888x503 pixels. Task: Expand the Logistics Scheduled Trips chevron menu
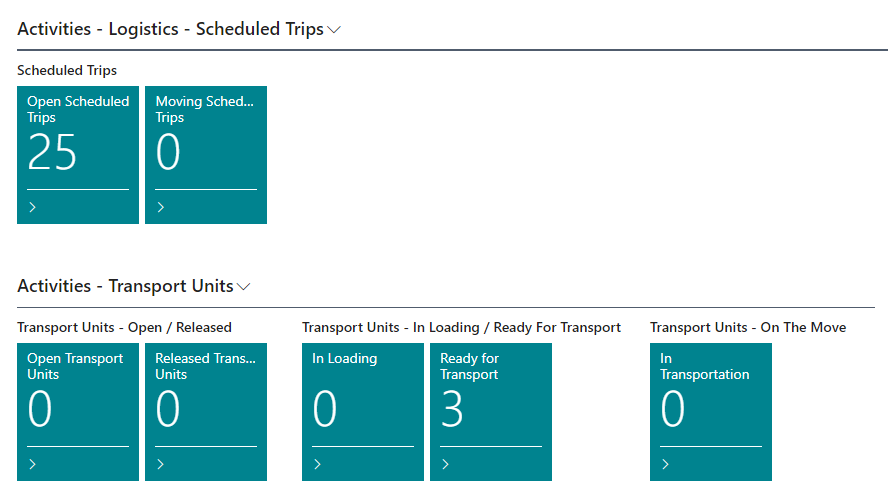pyautogui.click(x=334, y=30)
